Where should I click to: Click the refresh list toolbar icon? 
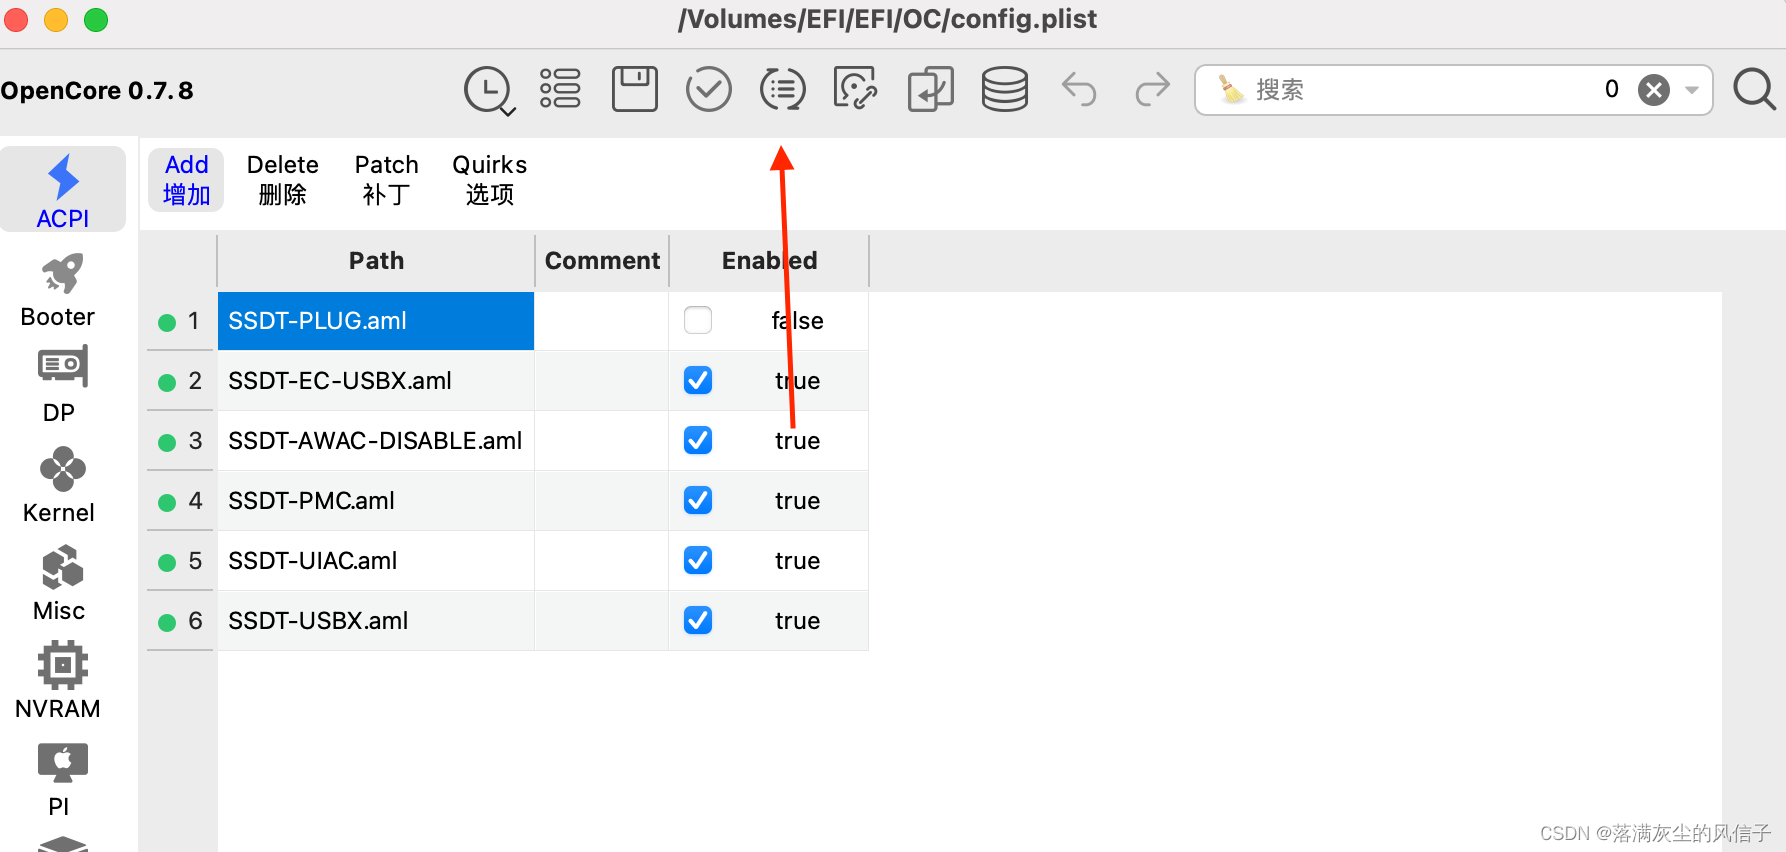(783, 89)
